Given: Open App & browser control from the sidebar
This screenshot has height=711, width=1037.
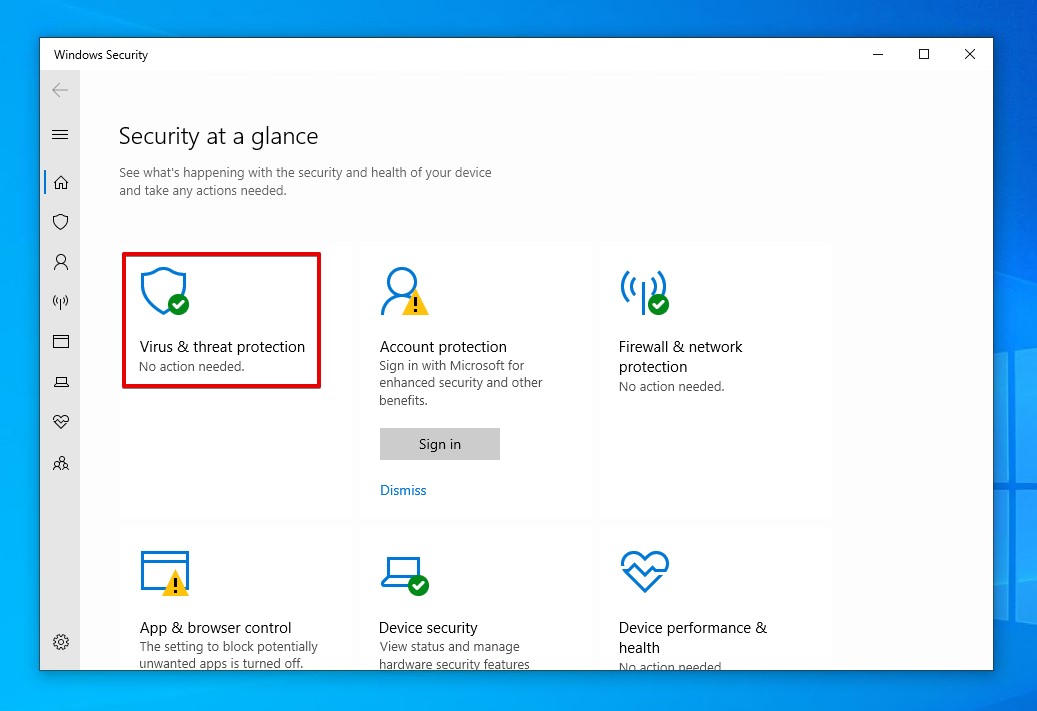Looking at the screenshot, I should 60,342.
